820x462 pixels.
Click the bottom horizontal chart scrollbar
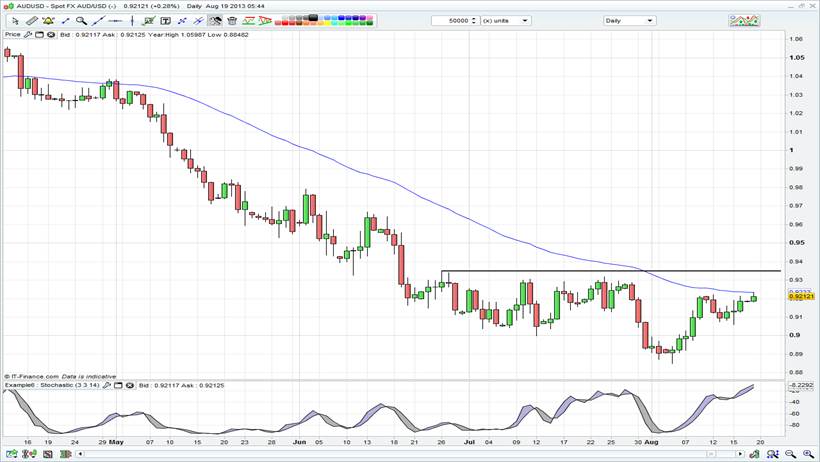click(x=400, y=456)
